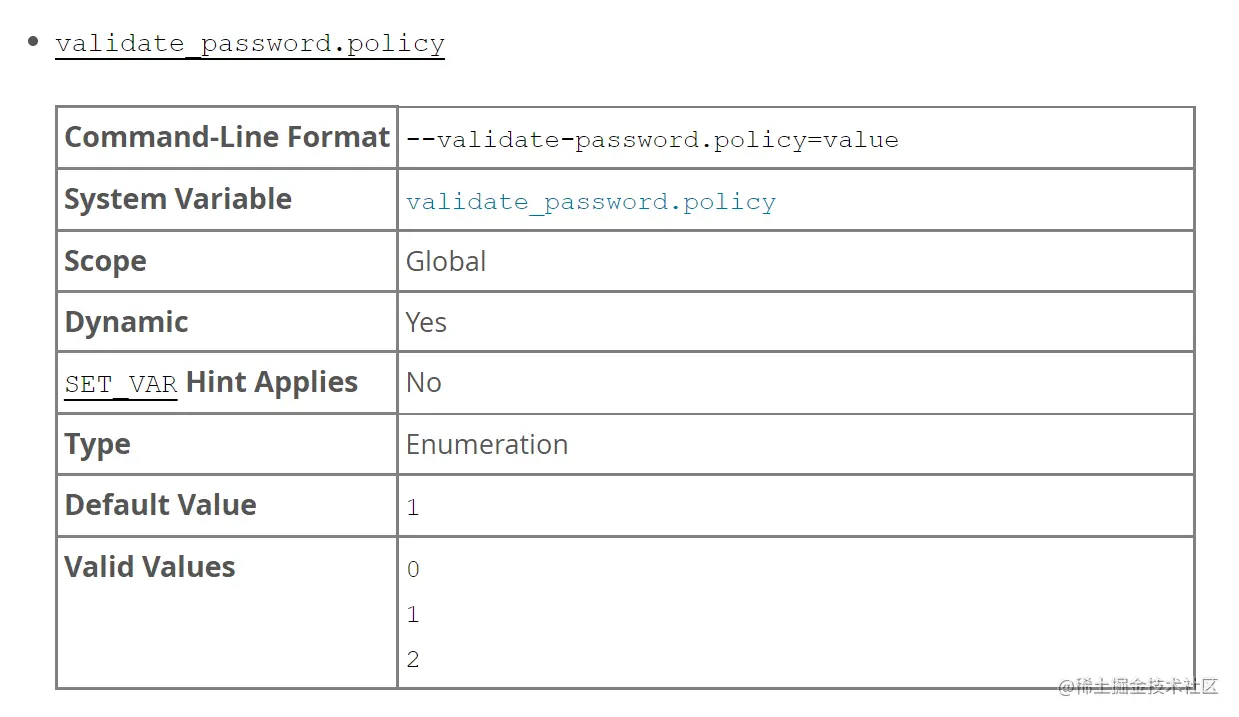Select valid value 2 in the list
The width and height of the screenshot is (1239, 717).
(x=413, y=660)
